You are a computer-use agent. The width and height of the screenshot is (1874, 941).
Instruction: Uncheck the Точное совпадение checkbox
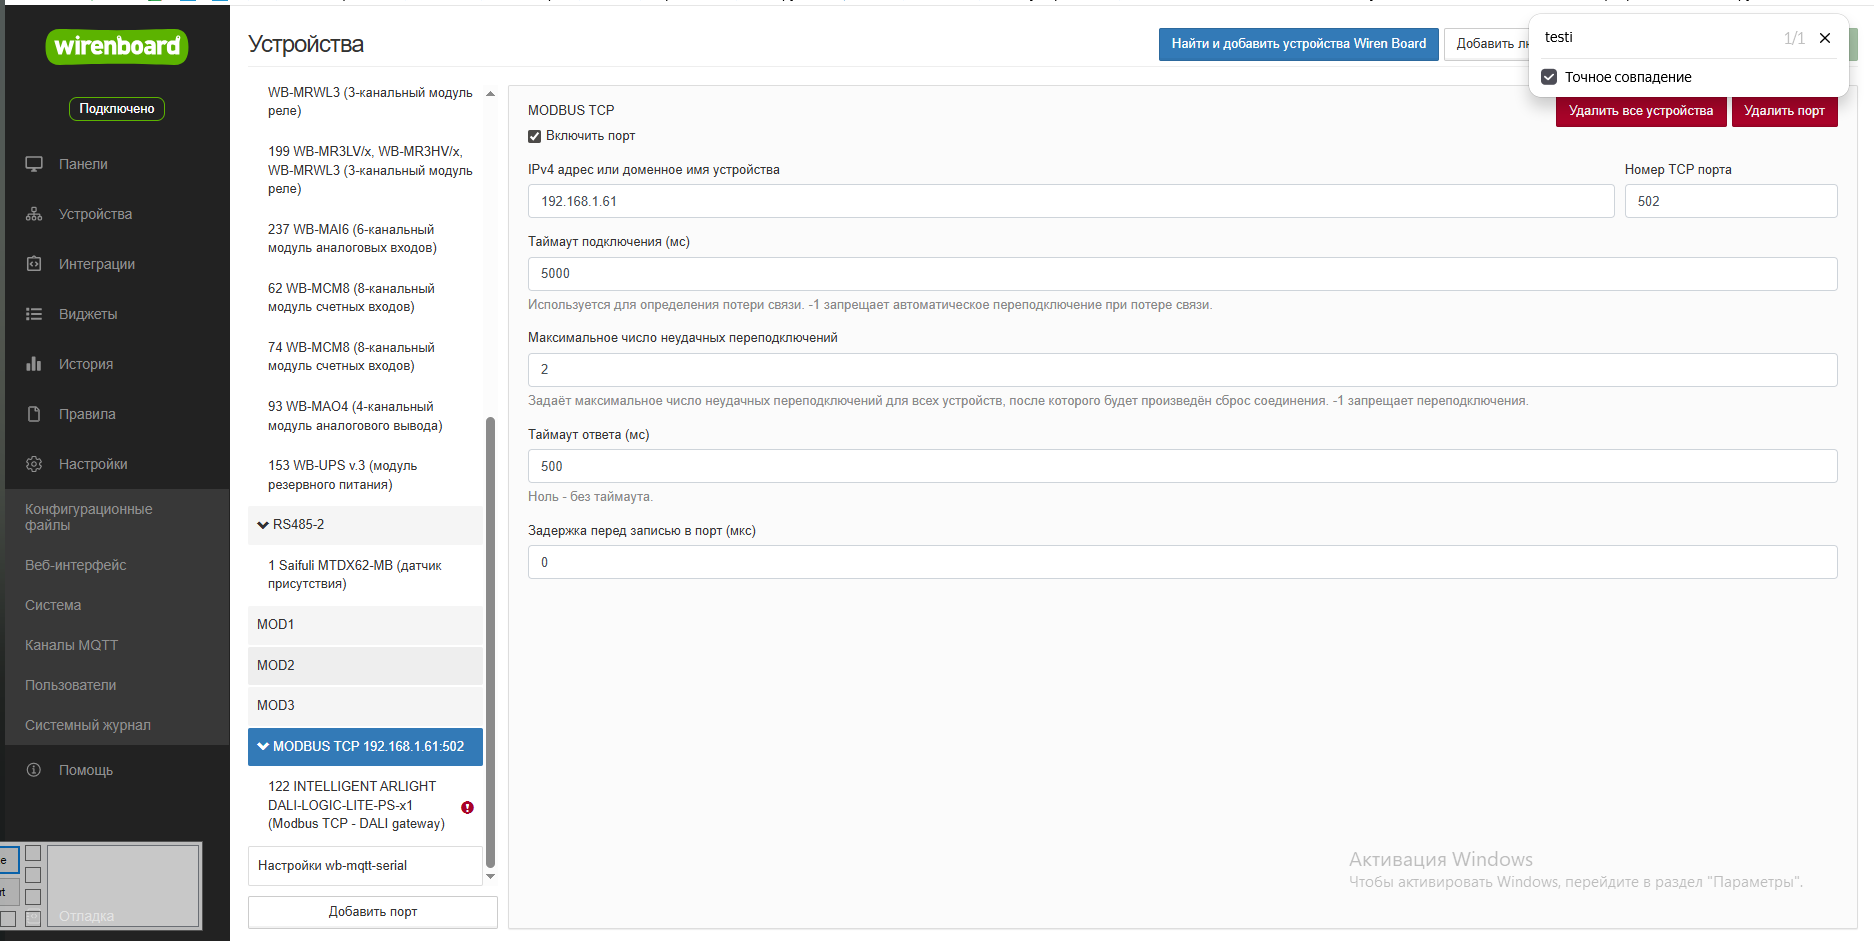[x=1549, y=77]
